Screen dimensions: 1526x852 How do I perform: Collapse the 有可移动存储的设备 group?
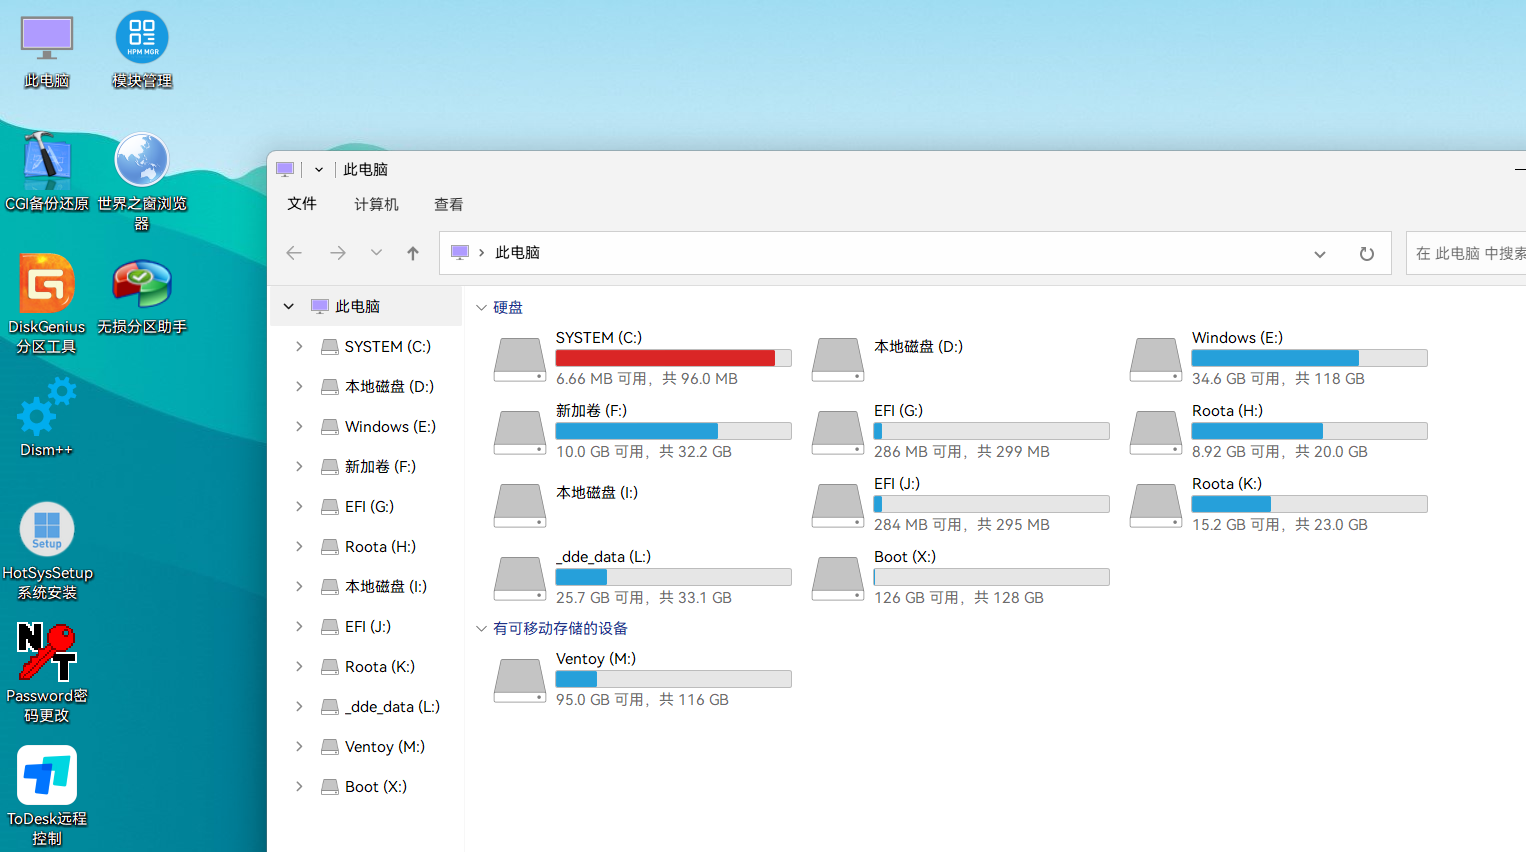pyautogui.click(x=481, y=629)
